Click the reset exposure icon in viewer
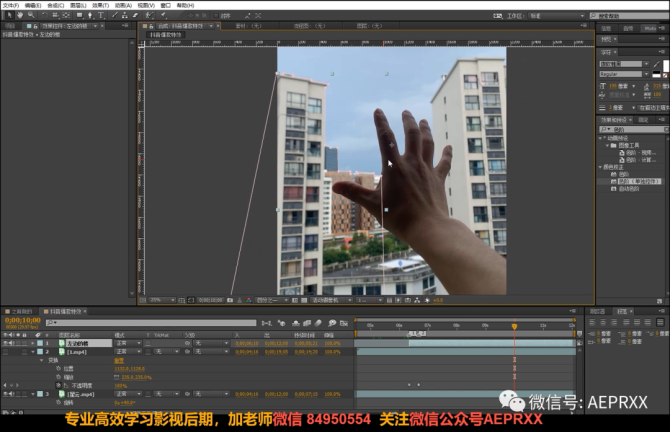The image size is (670, 432). pyautogui.click(x=426, y=300)
